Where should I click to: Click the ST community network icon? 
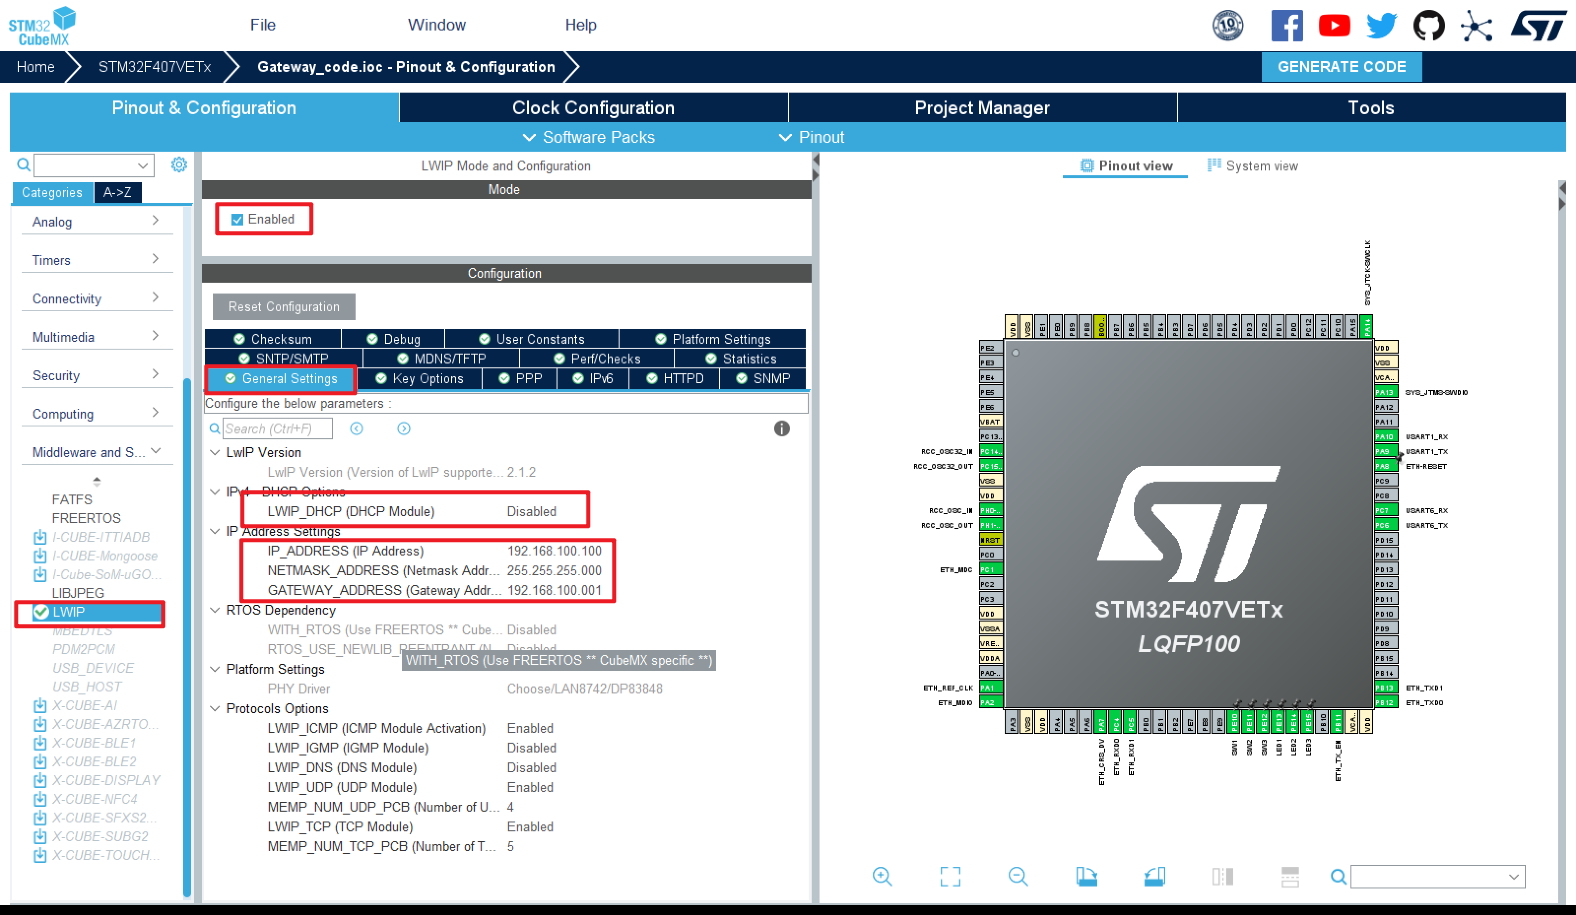coord(1476,26)
